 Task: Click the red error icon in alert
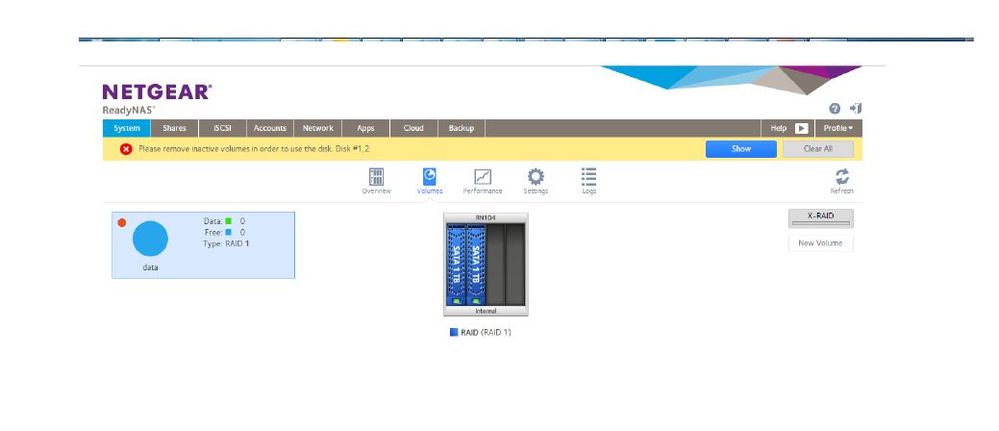coord(126,149)
